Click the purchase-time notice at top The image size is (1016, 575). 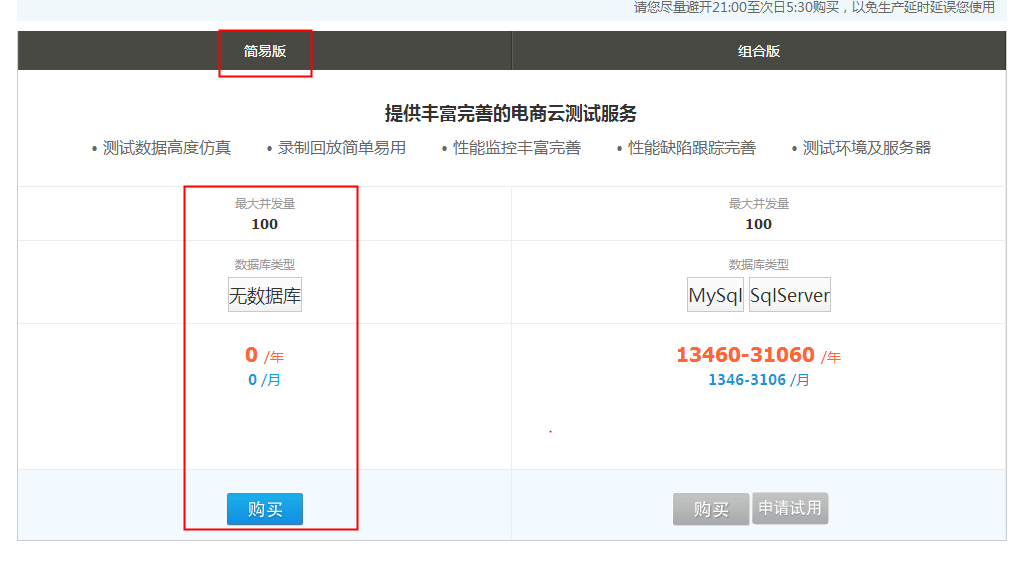click(814, 8)
